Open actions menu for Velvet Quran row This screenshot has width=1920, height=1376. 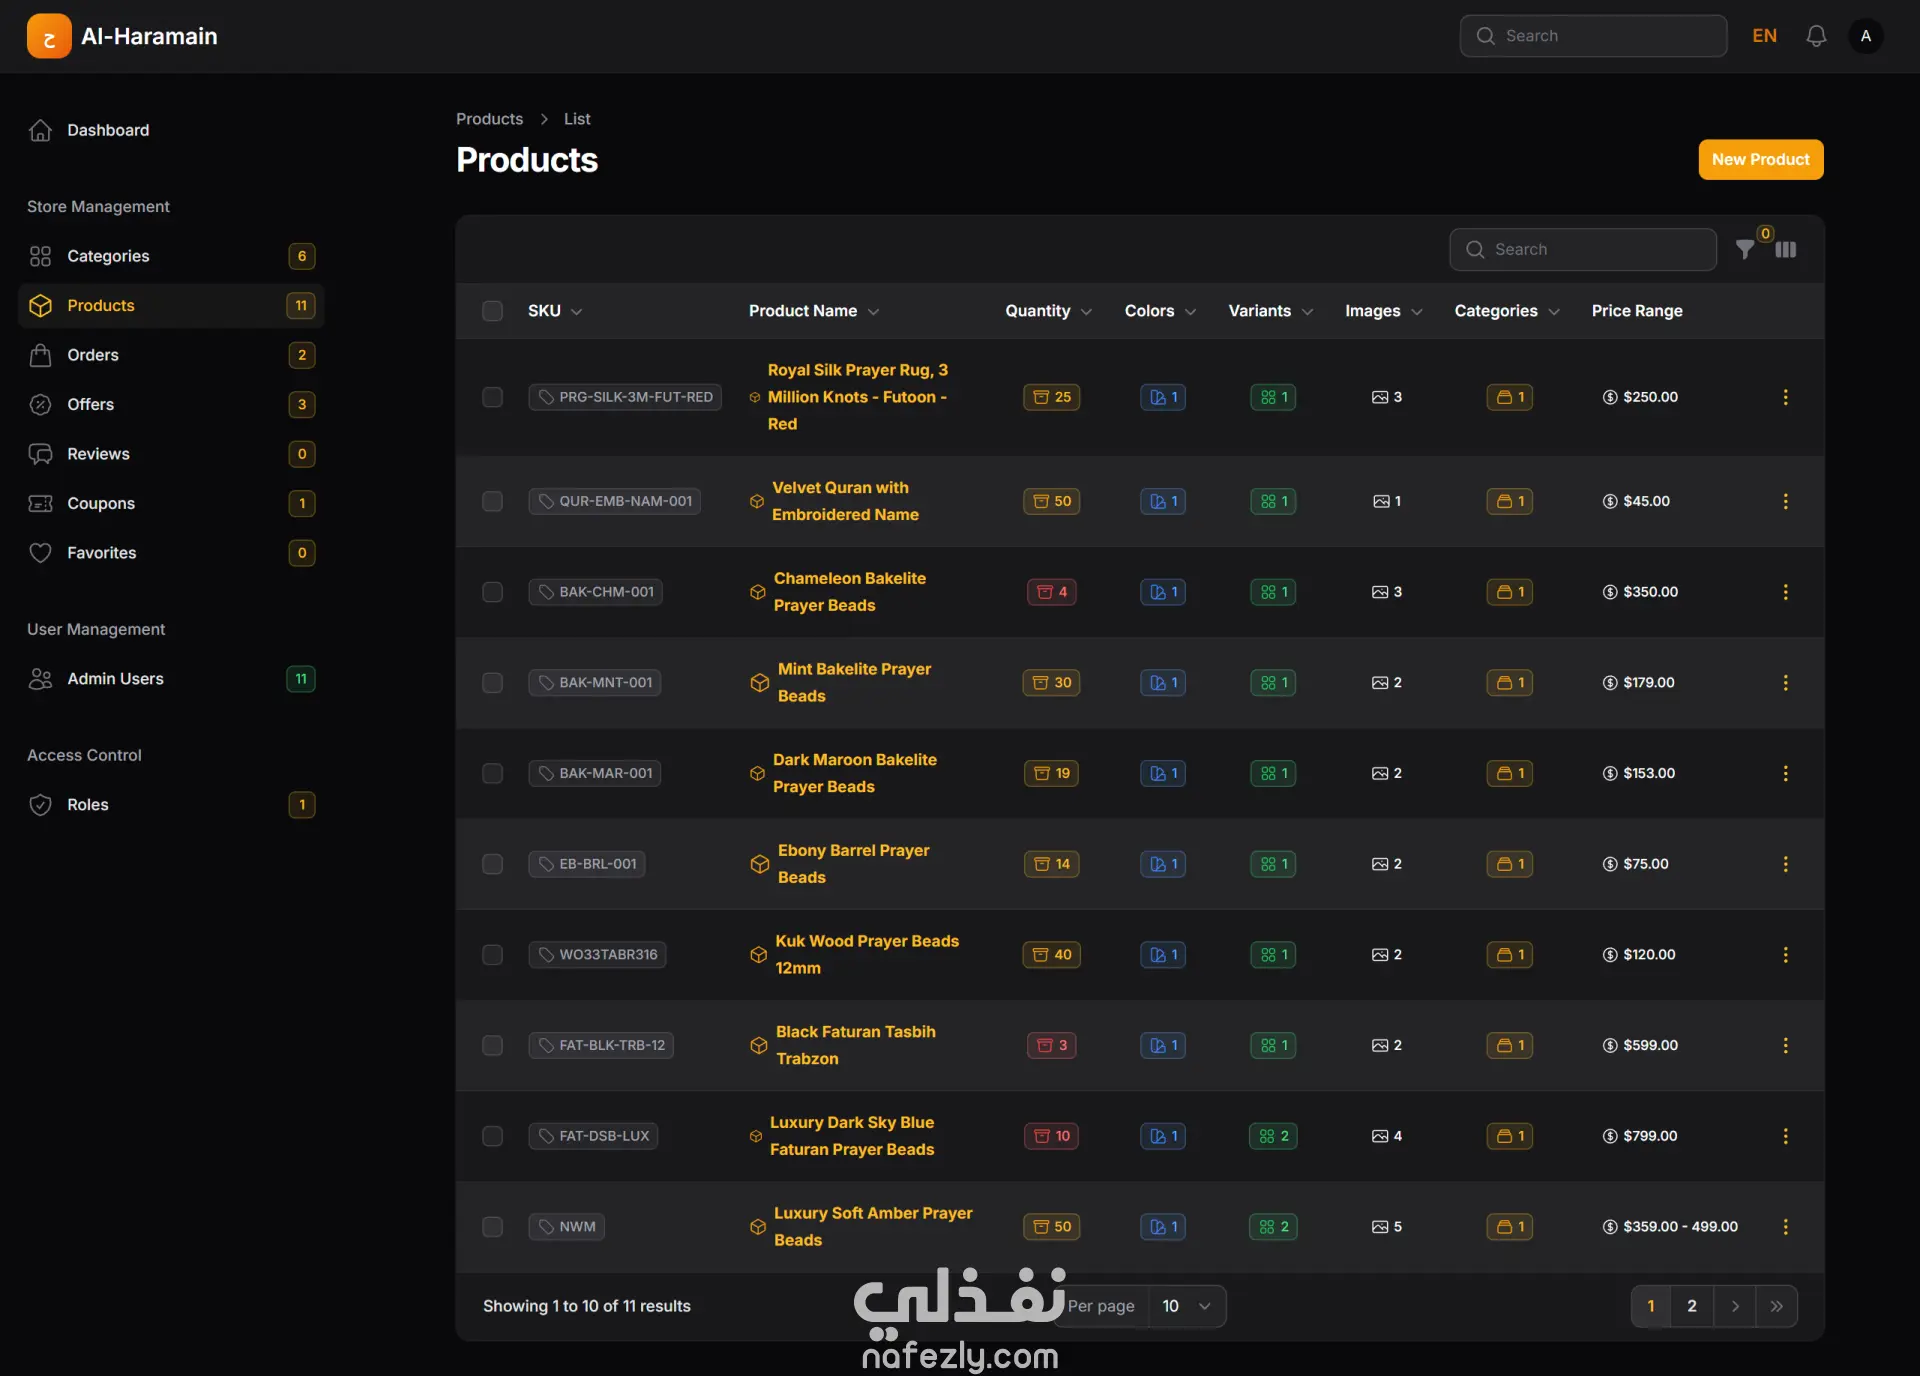(1785, 501)
